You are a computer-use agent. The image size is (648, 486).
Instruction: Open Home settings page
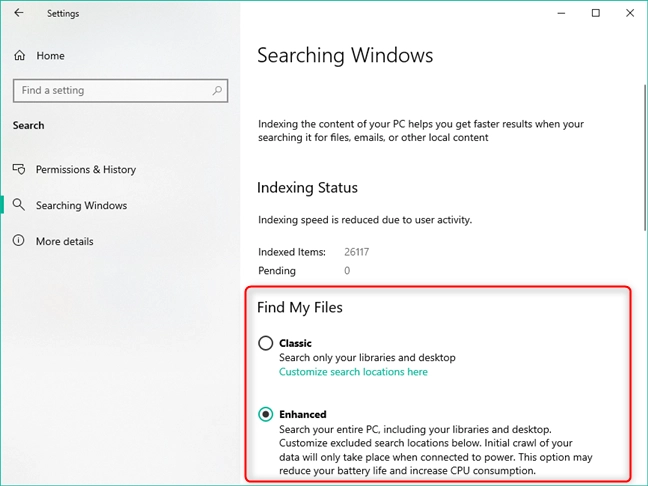[x=50, y=56]
